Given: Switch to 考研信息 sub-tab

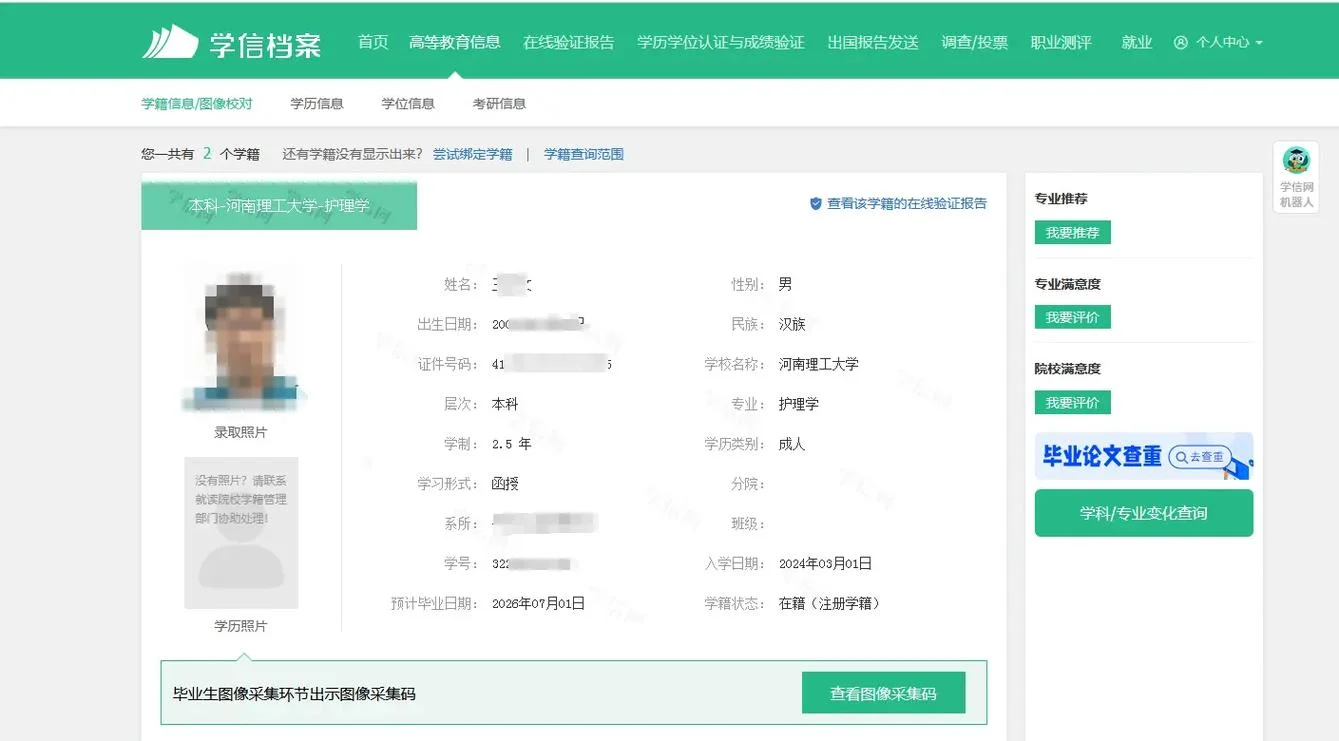Looking at the screenshot, I should point(499,103).
